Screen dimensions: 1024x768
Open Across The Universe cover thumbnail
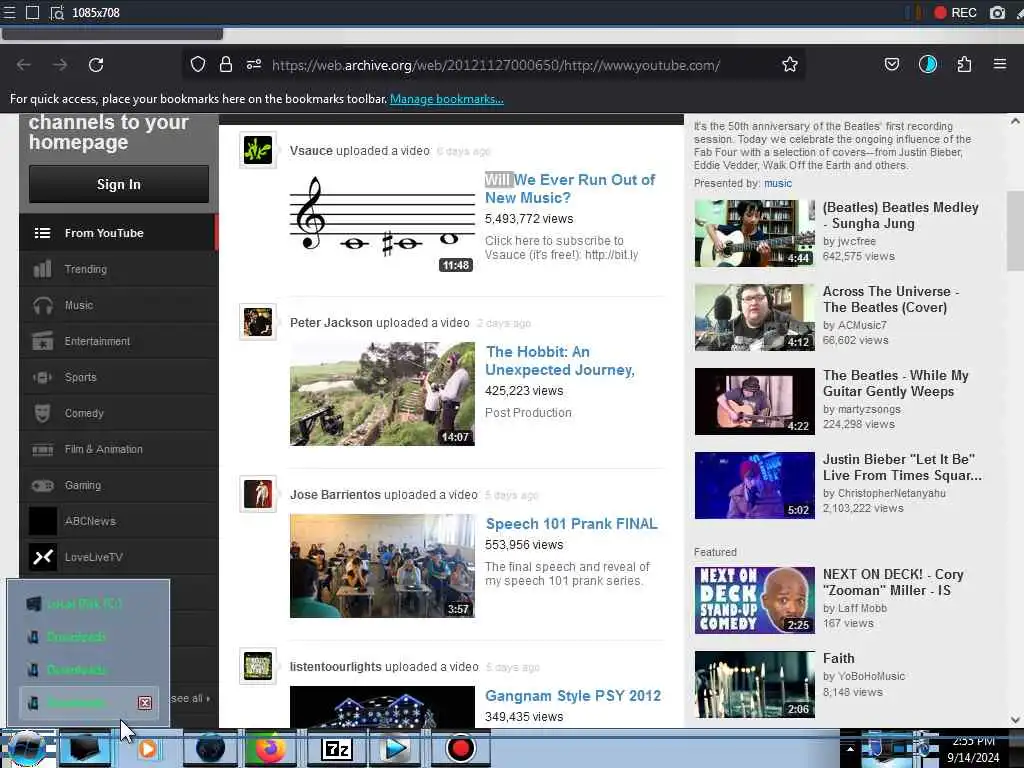coord(754,317)
